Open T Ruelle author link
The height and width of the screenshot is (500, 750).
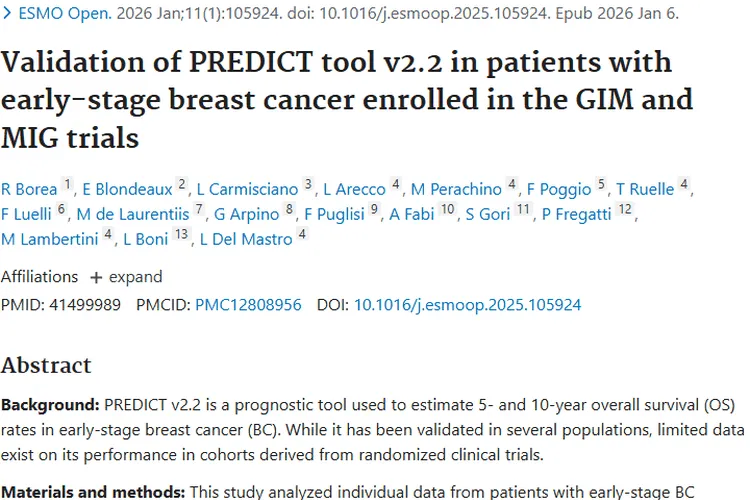[x=645, y=188]
